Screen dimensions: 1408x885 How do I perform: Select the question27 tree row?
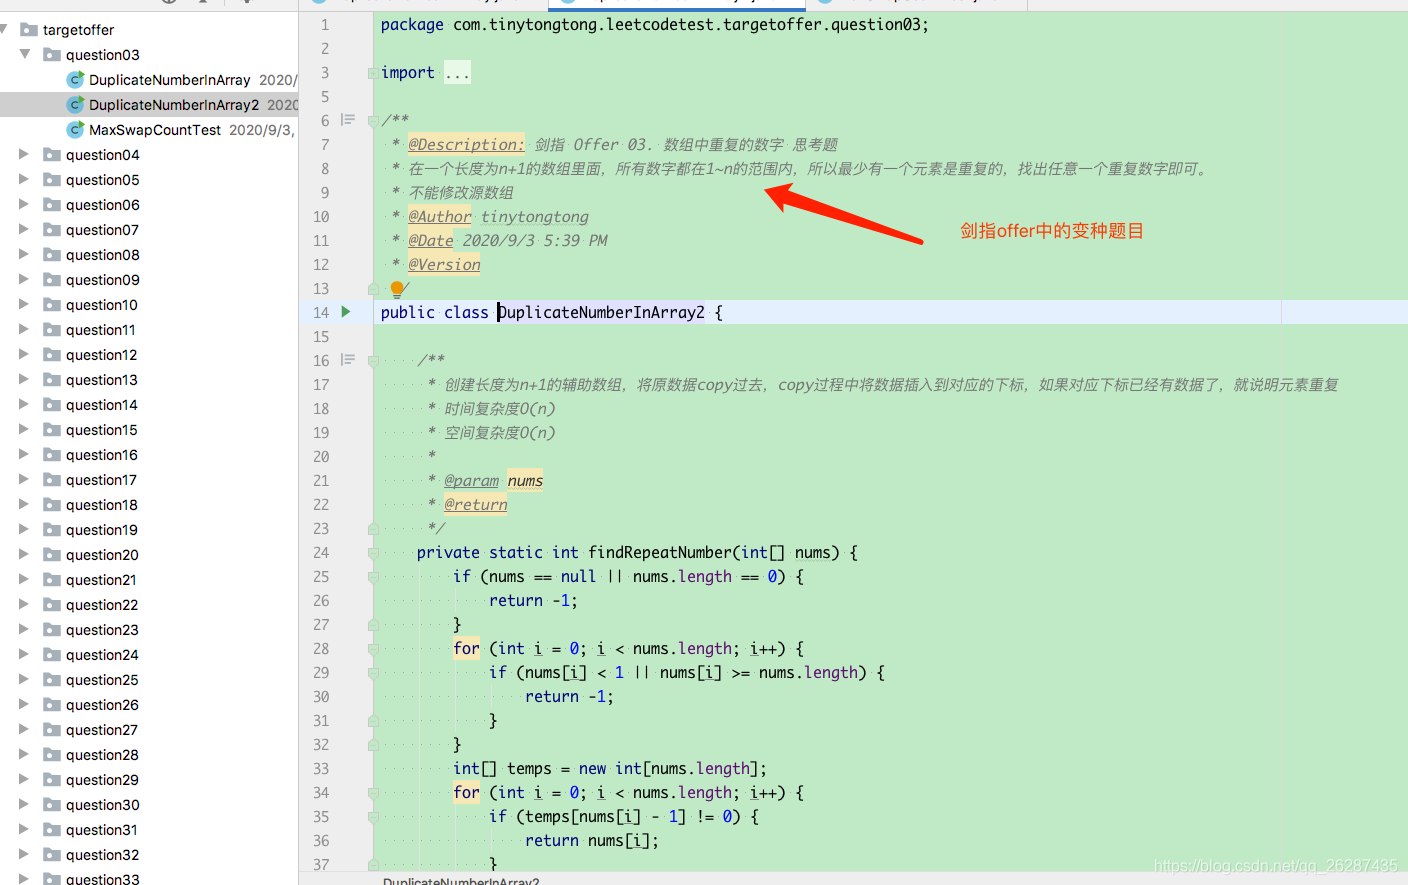point(149,730)
